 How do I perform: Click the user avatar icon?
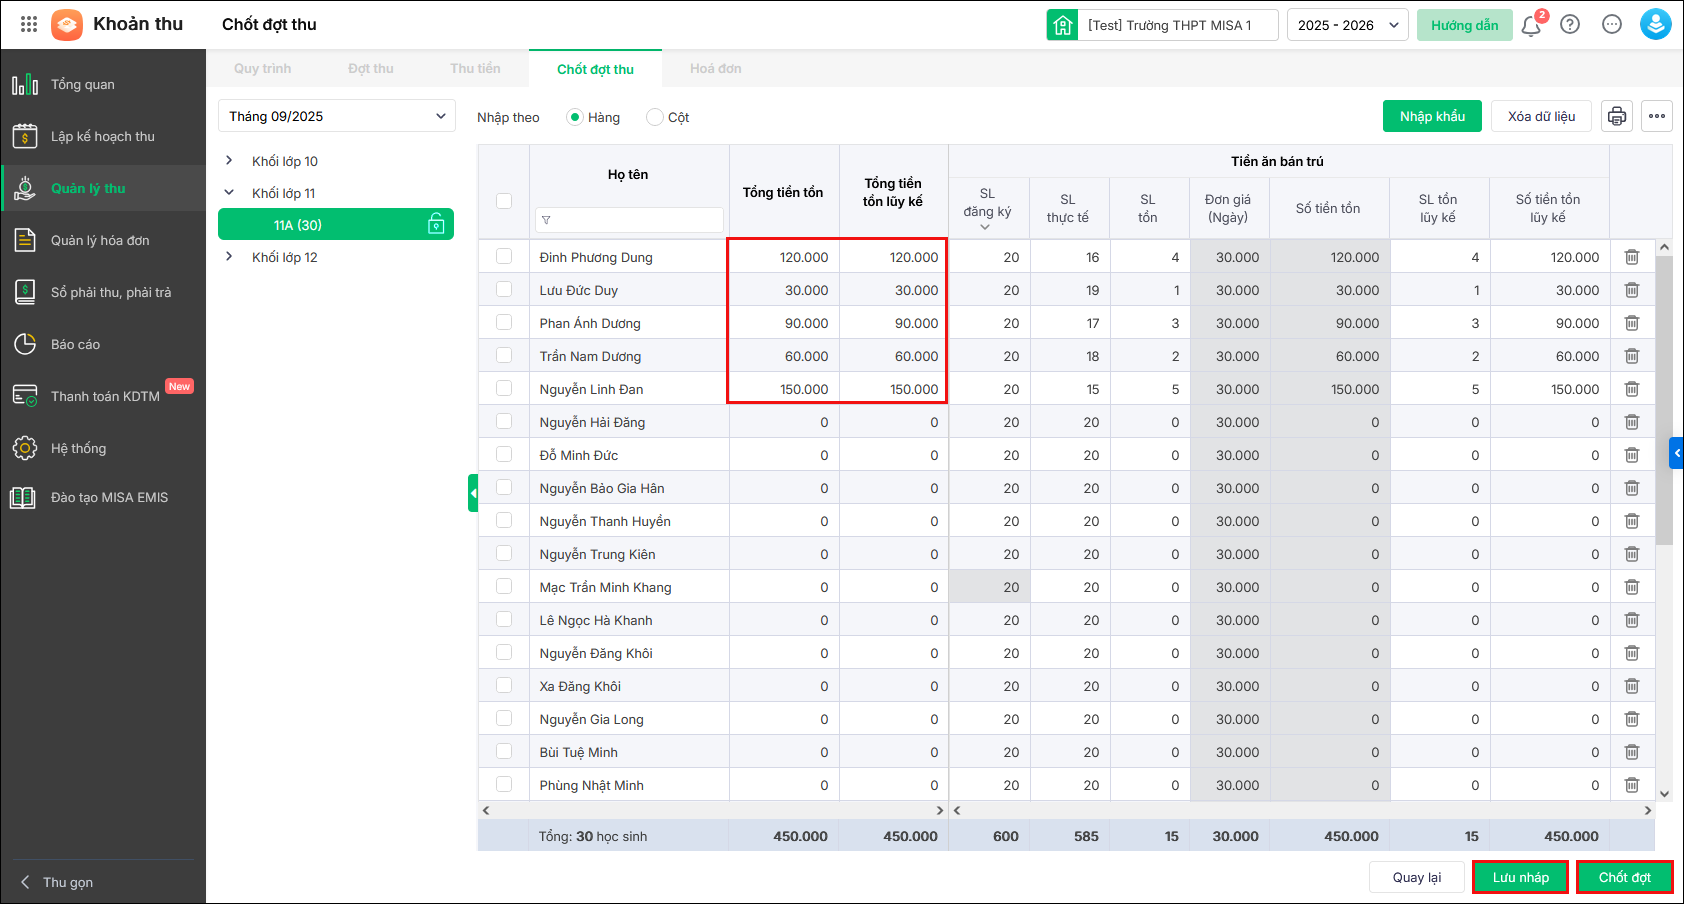(1655, 25)
